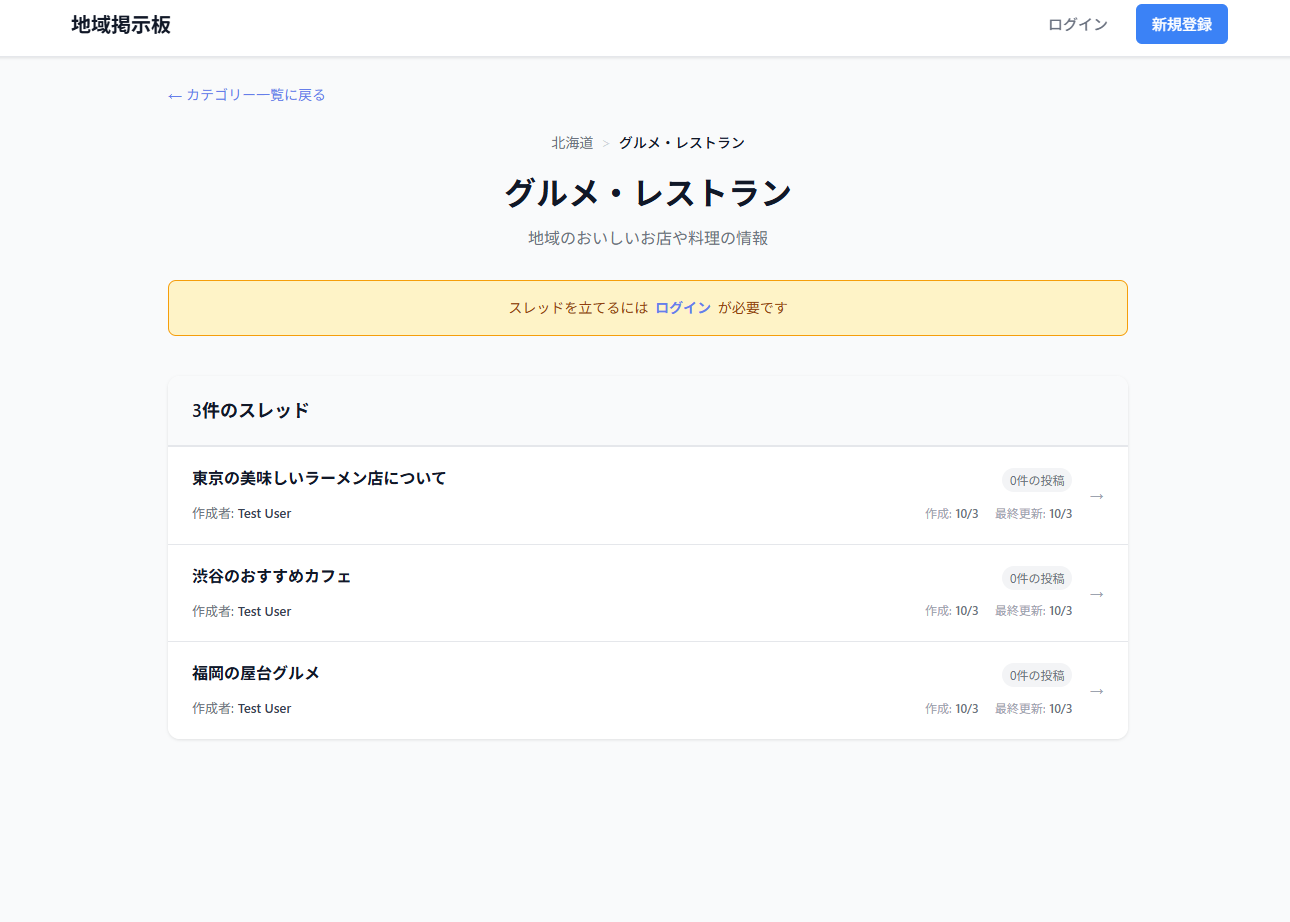The image size is (1290, 922).
Task: Click author Test User on 渋谷 thread
Action: (x=264, y=611)
